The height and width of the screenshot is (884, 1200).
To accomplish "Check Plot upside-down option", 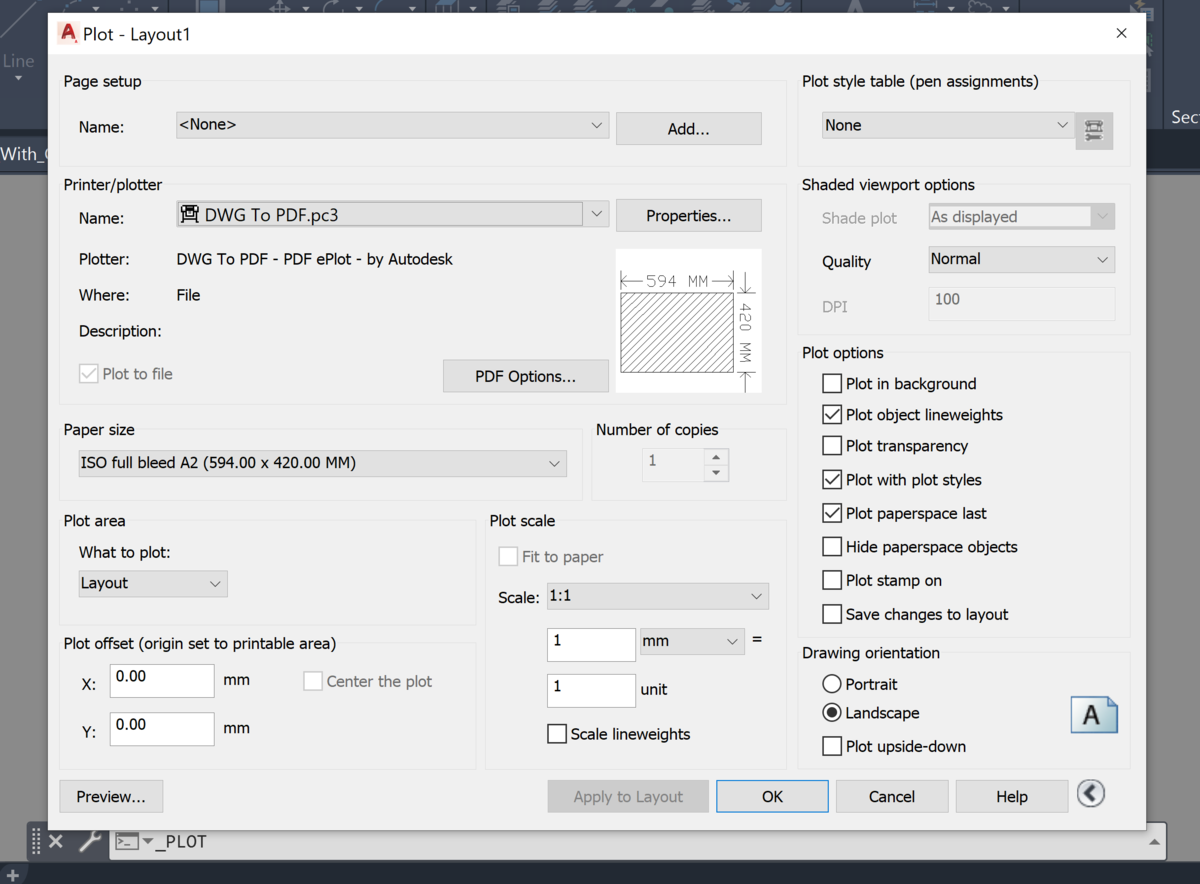I will click(x=832, y=746).
